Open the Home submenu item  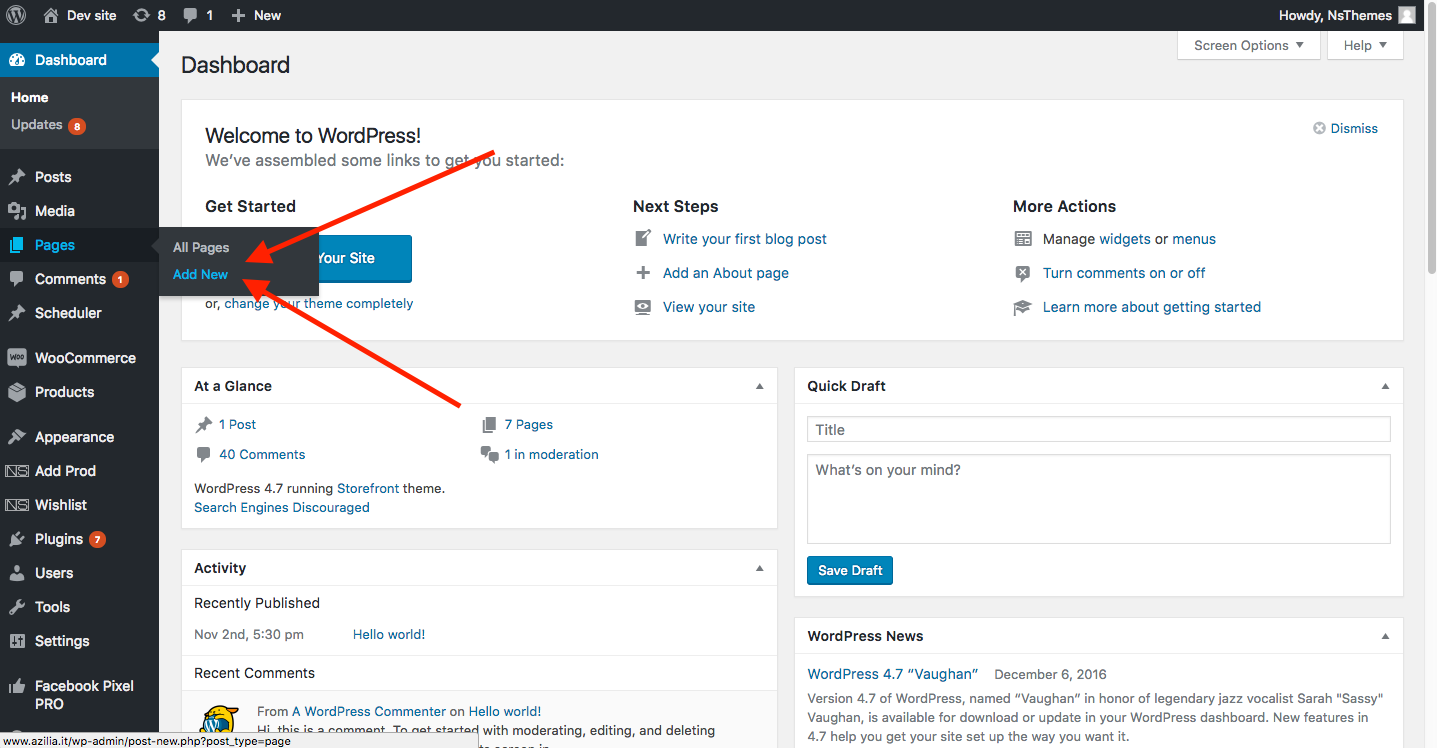(30, 97)
